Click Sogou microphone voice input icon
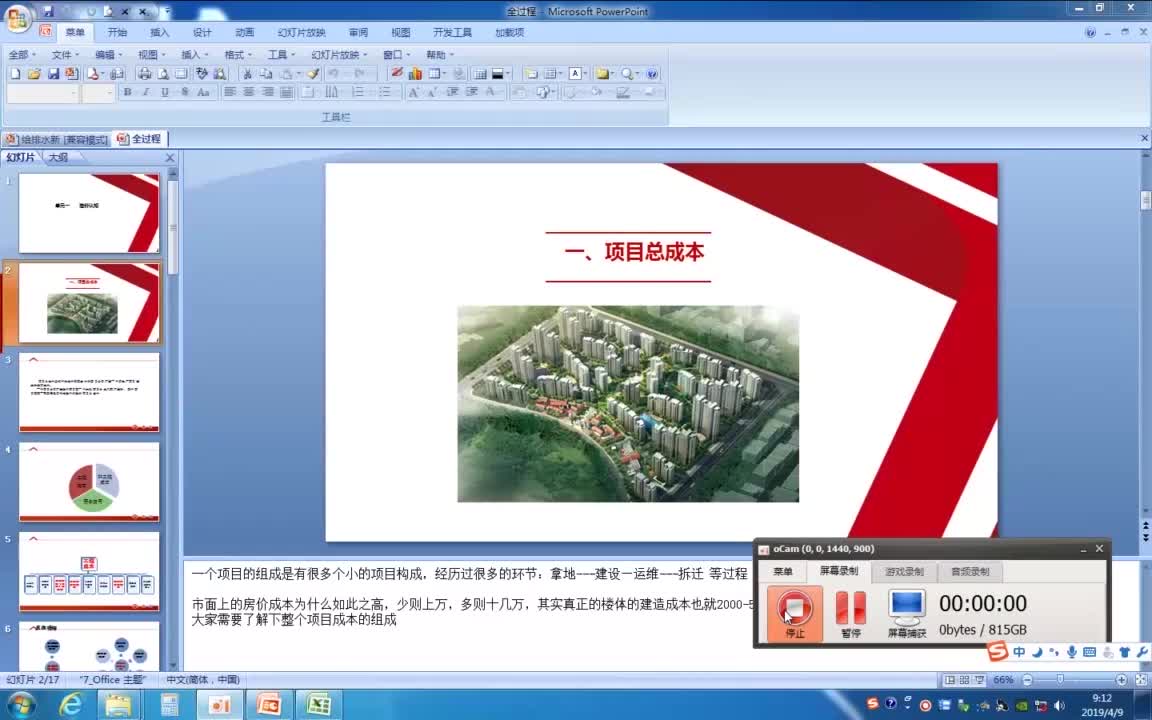The width and height of the screenshot is (1152, 720). click(1072, 652)
